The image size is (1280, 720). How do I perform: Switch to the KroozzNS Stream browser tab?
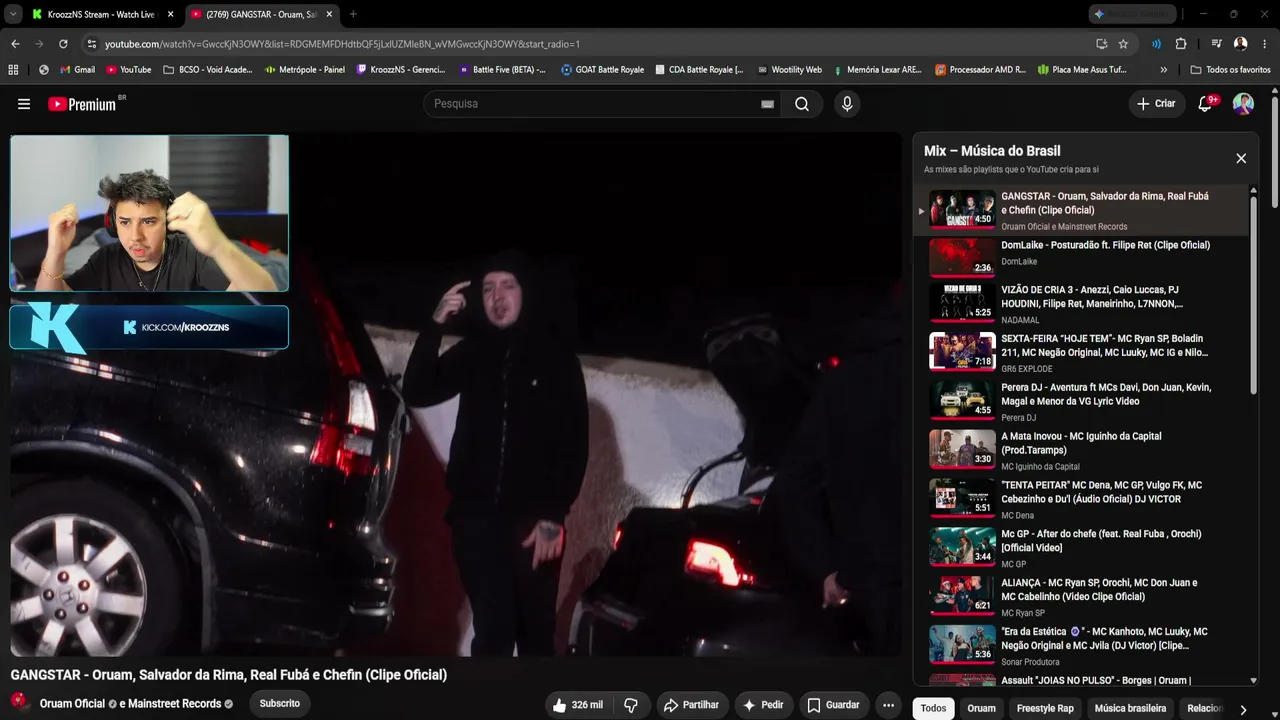[102, 14]
